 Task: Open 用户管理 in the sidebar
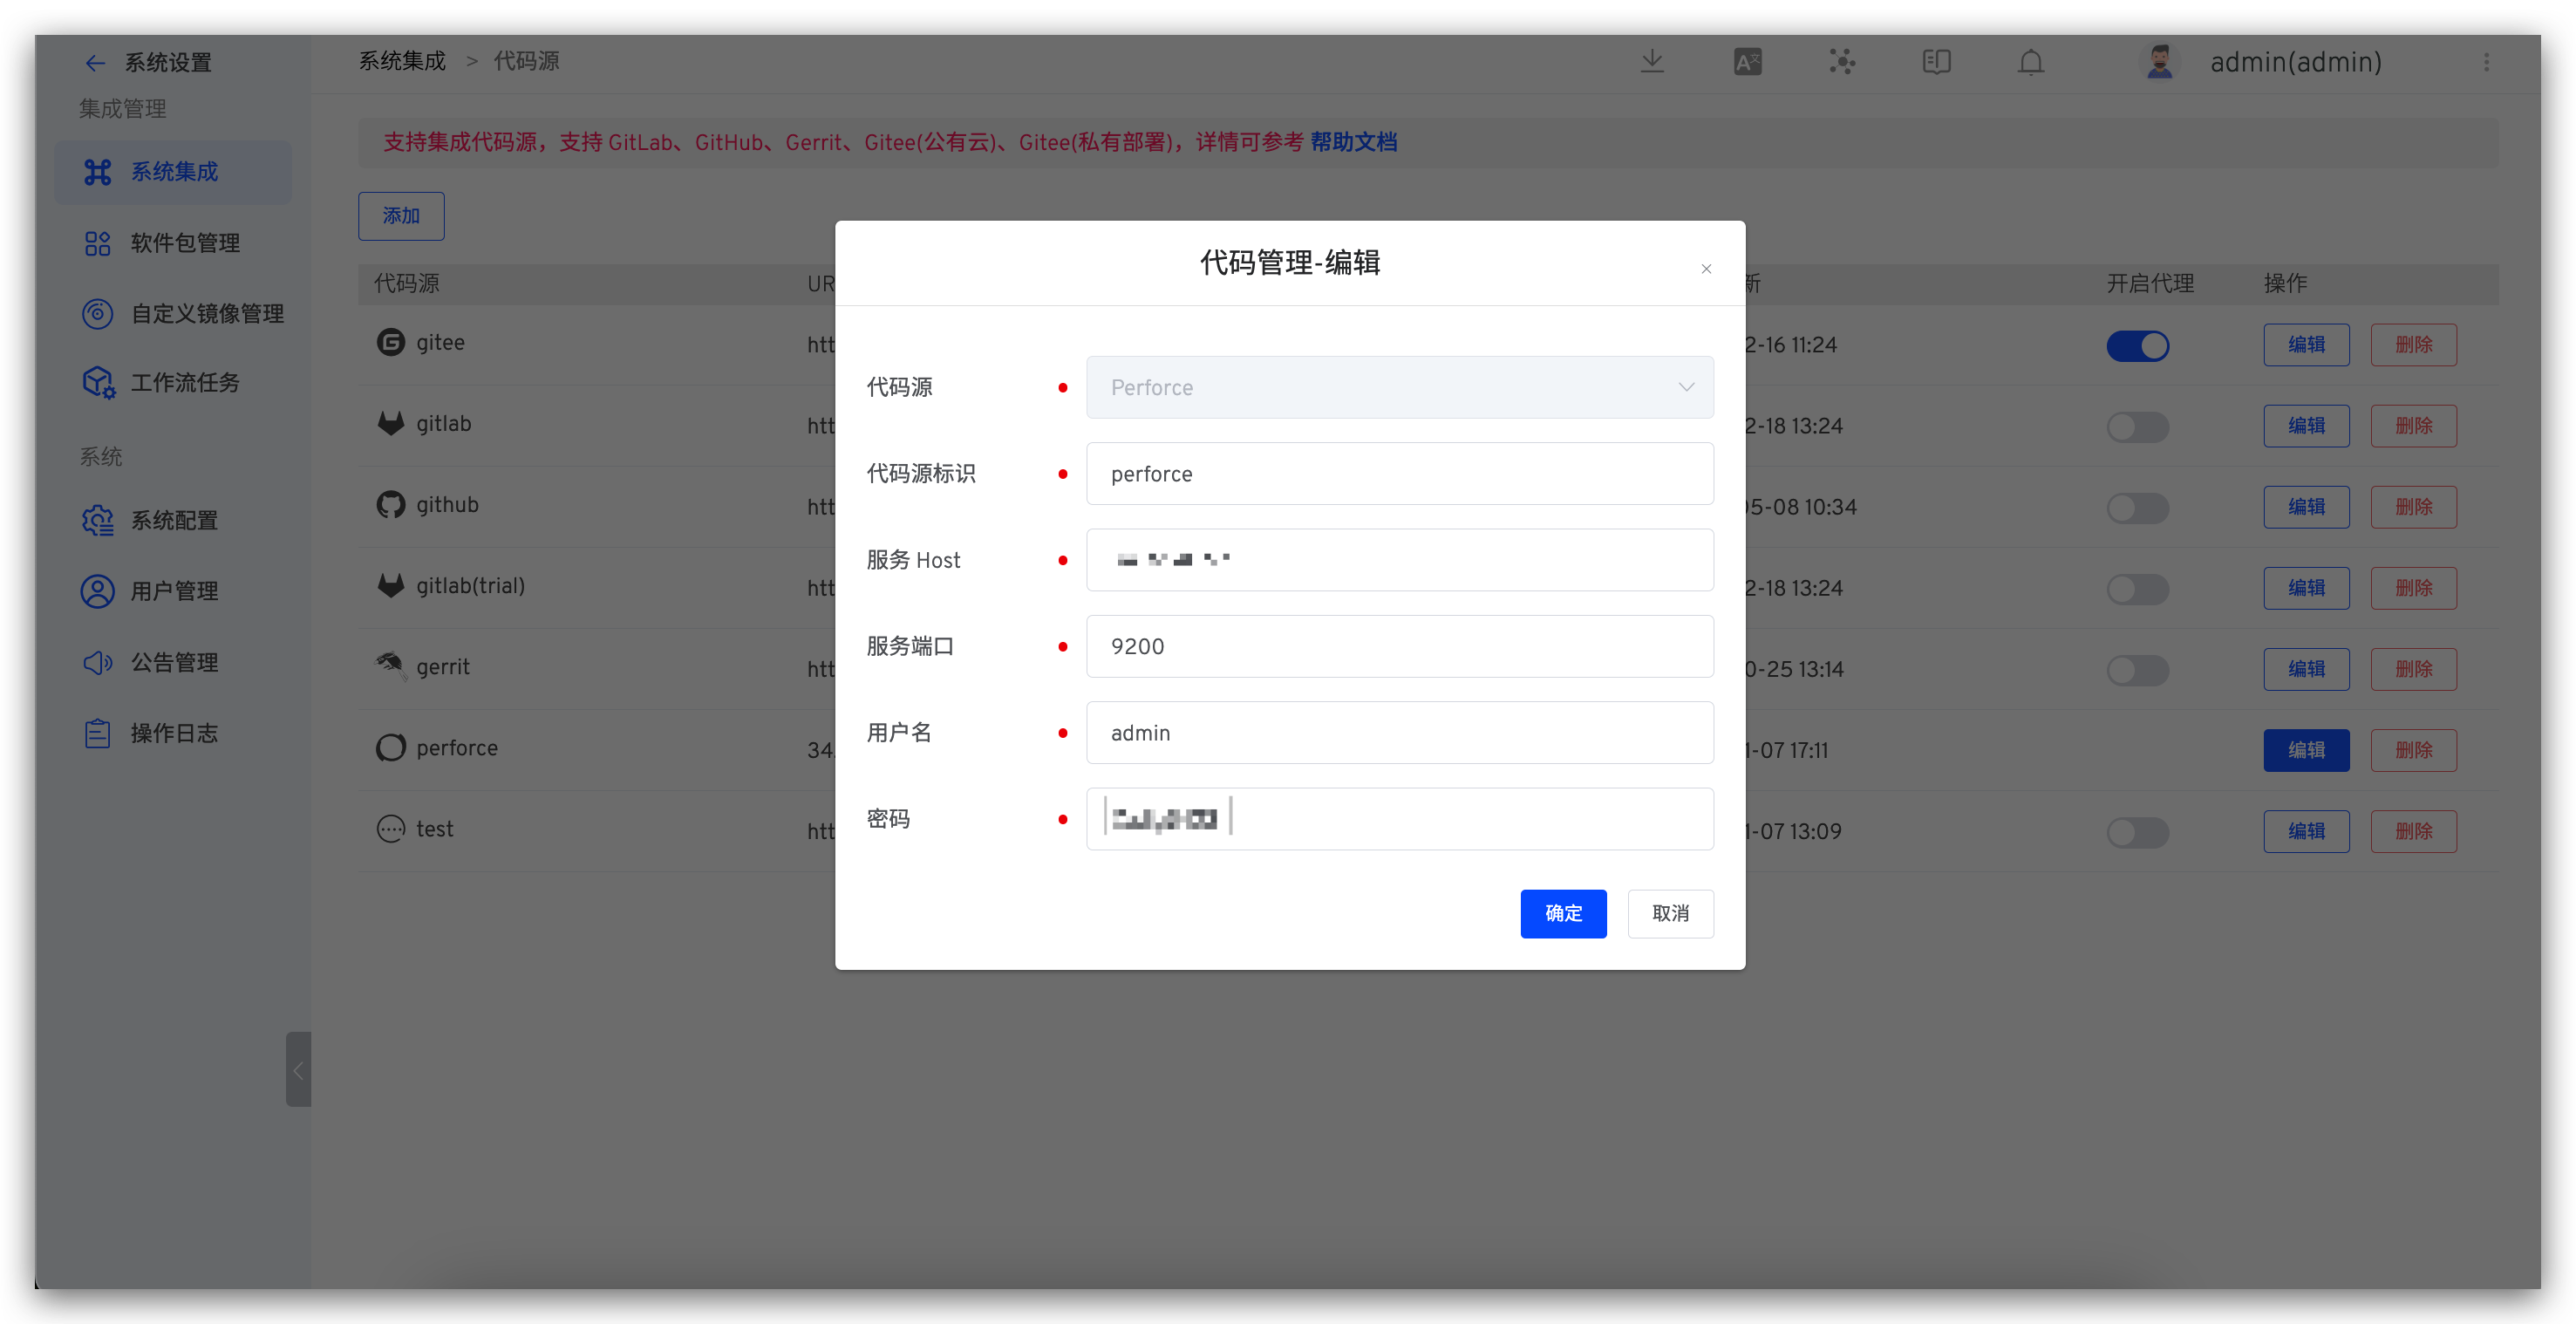(174, 591)
